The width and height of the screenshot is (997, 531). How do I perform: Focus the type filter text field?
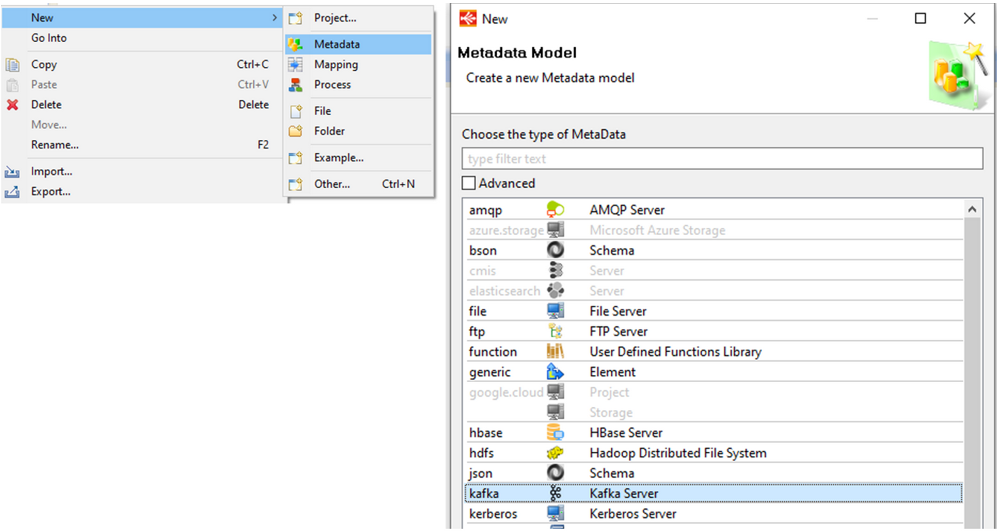pos(722,158)
